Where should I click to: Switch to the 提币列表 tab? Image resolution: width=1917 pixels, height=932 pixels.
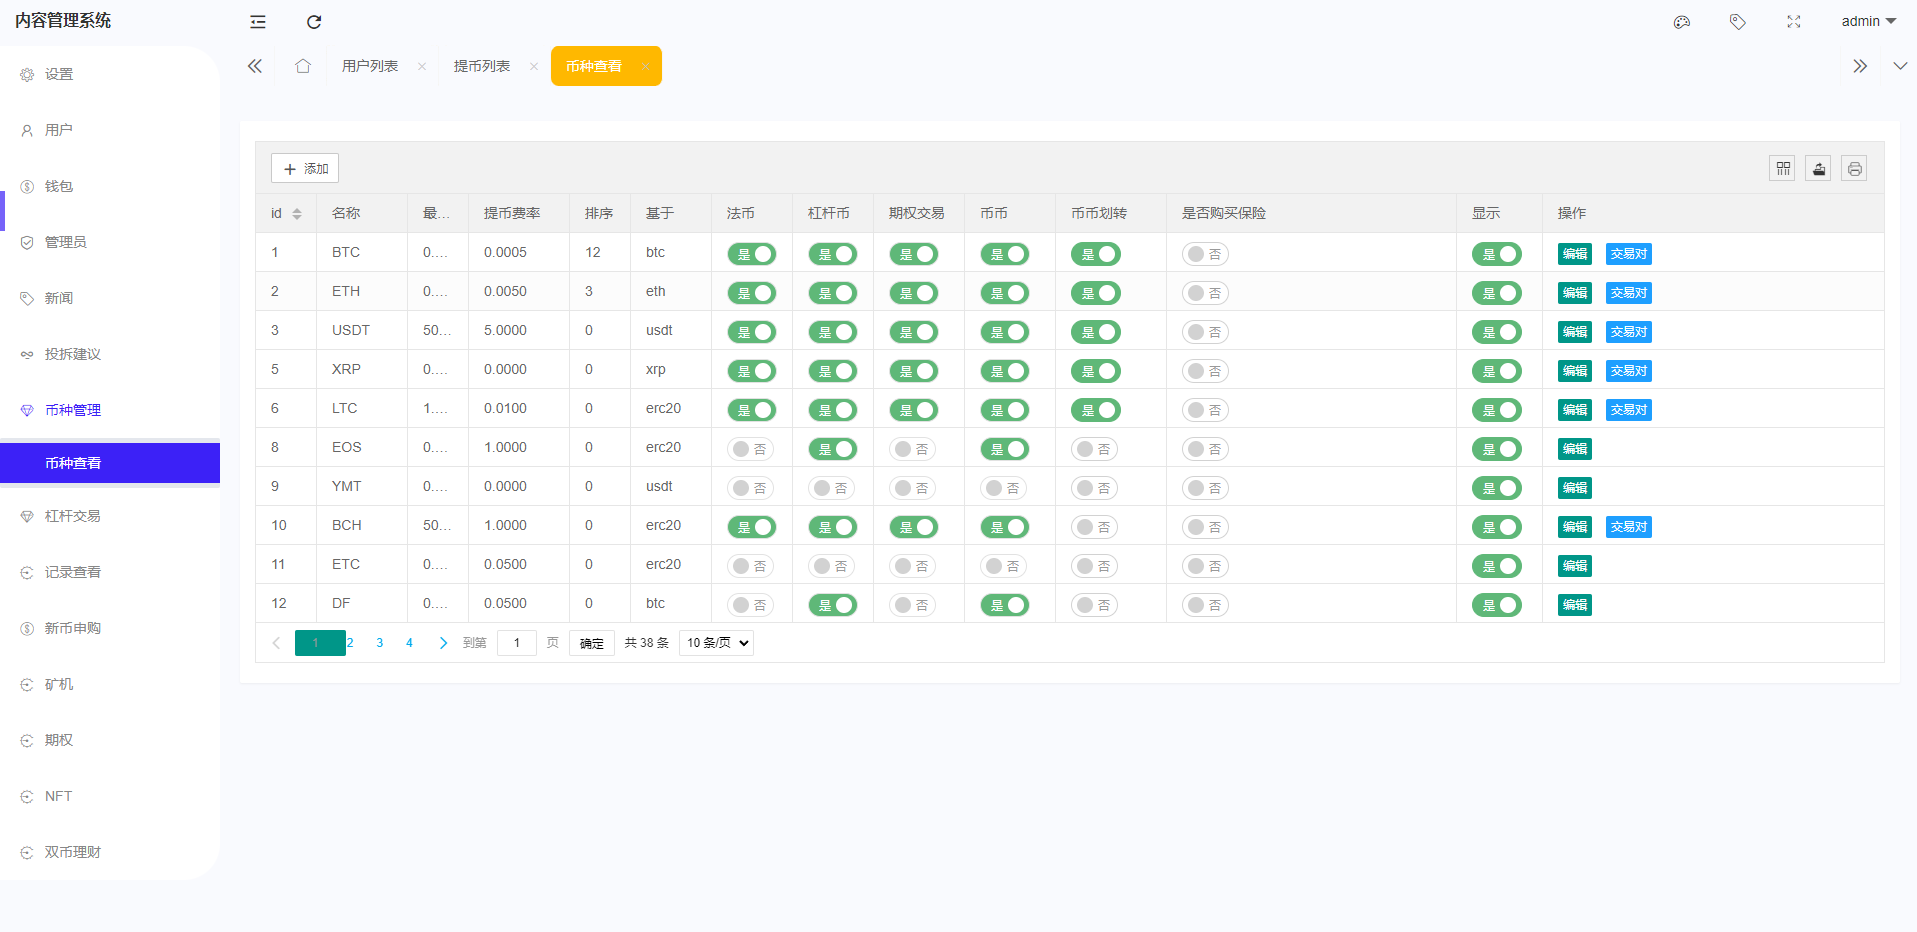(481, 65)
